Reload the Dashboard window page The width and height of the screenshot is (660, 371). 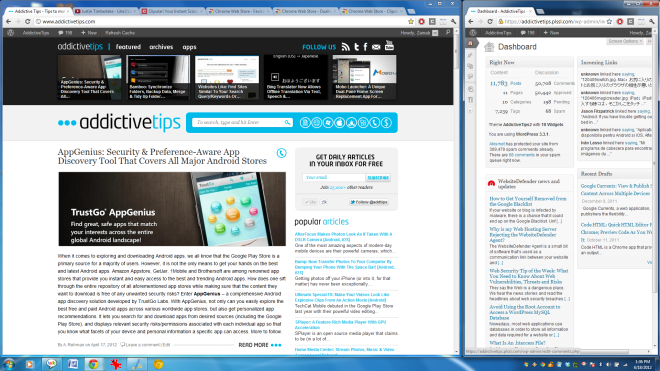click(x=490, y=21)
